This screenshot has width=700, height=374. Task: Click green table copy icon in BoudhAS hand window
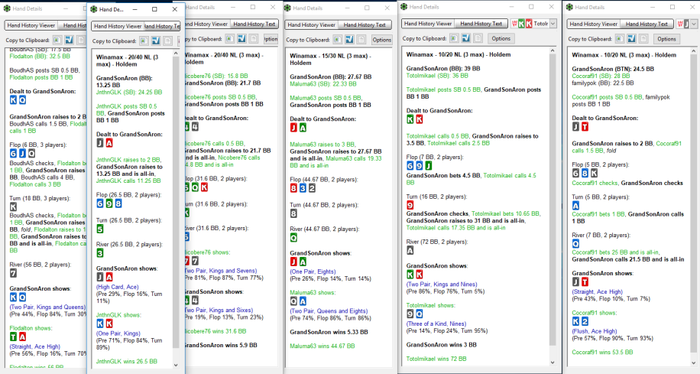pos(57,40)
